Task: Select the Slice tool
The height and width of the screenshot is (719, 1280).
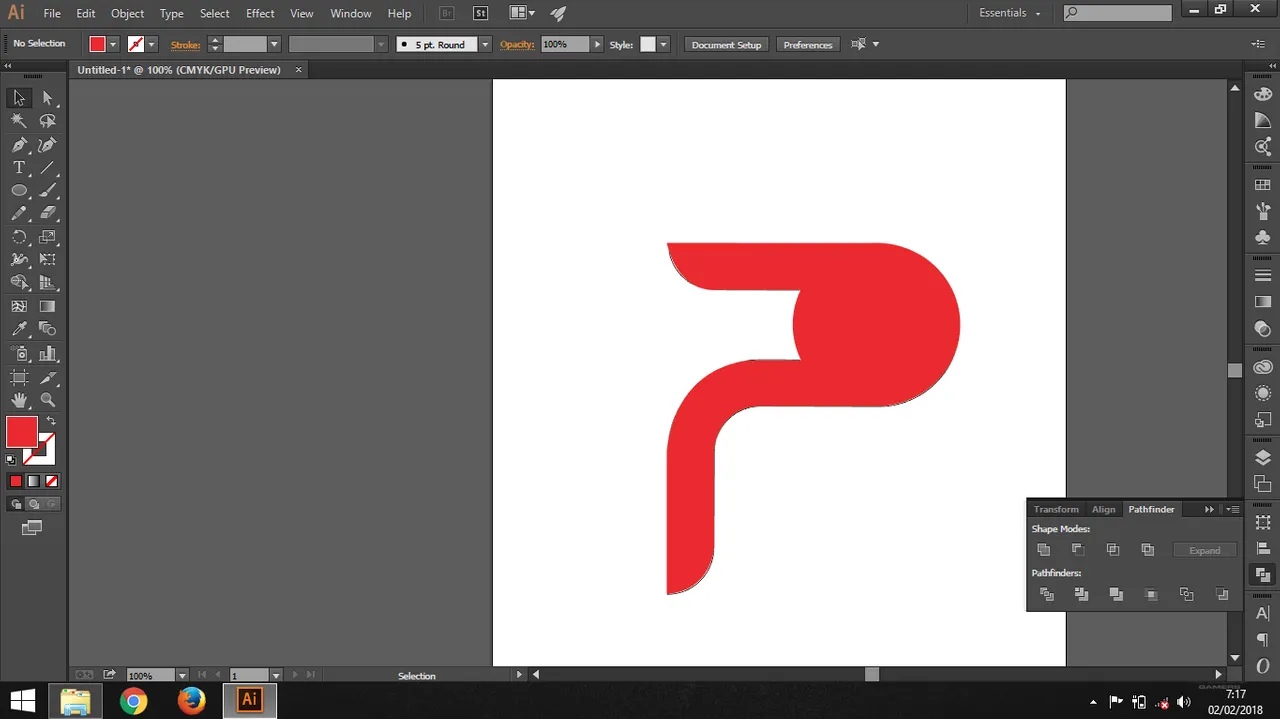Action: tap(47, 378)
